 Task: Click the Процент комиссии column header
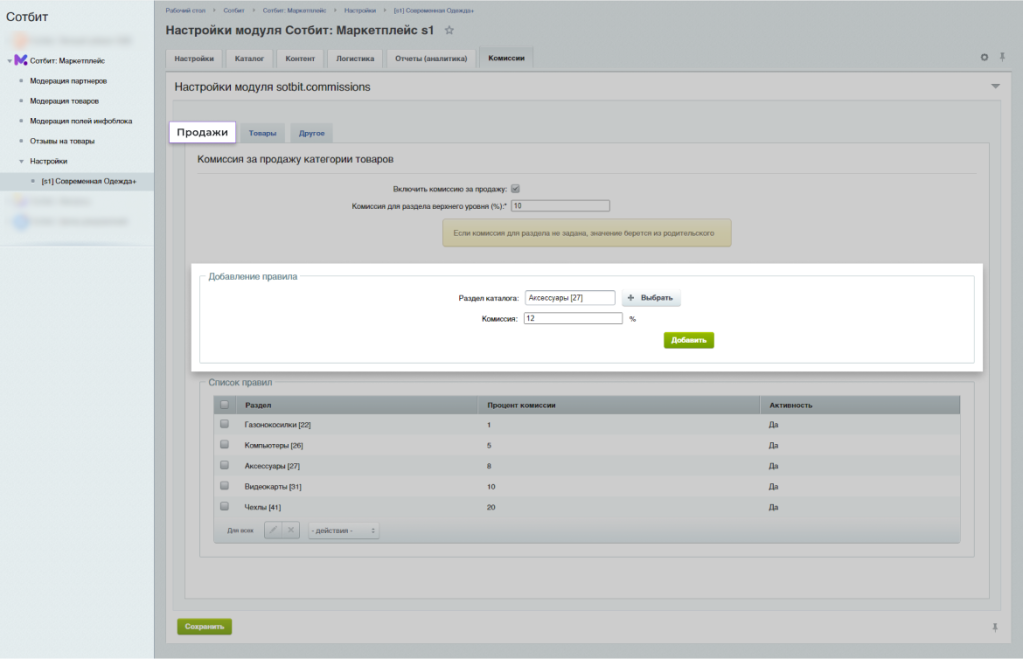(521, 405)
